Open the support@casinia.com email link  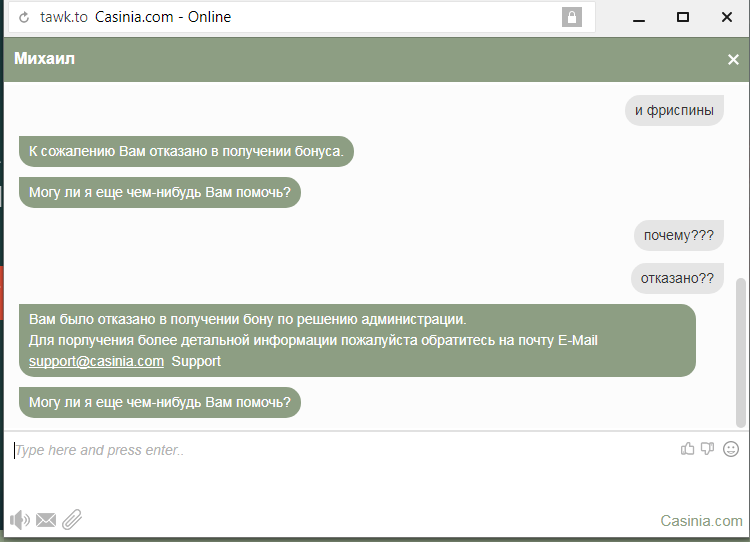[x=96, y=361]
